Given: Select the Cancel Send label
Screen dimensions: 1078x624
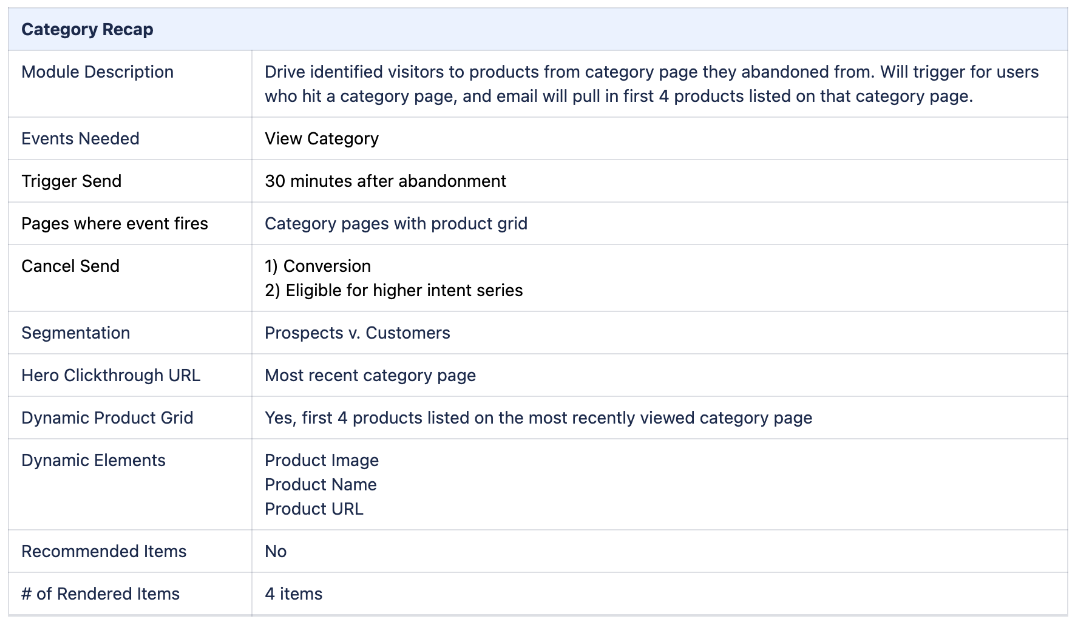Looking at the screenshot, I should pyautogui.click(x=70, y=267).
